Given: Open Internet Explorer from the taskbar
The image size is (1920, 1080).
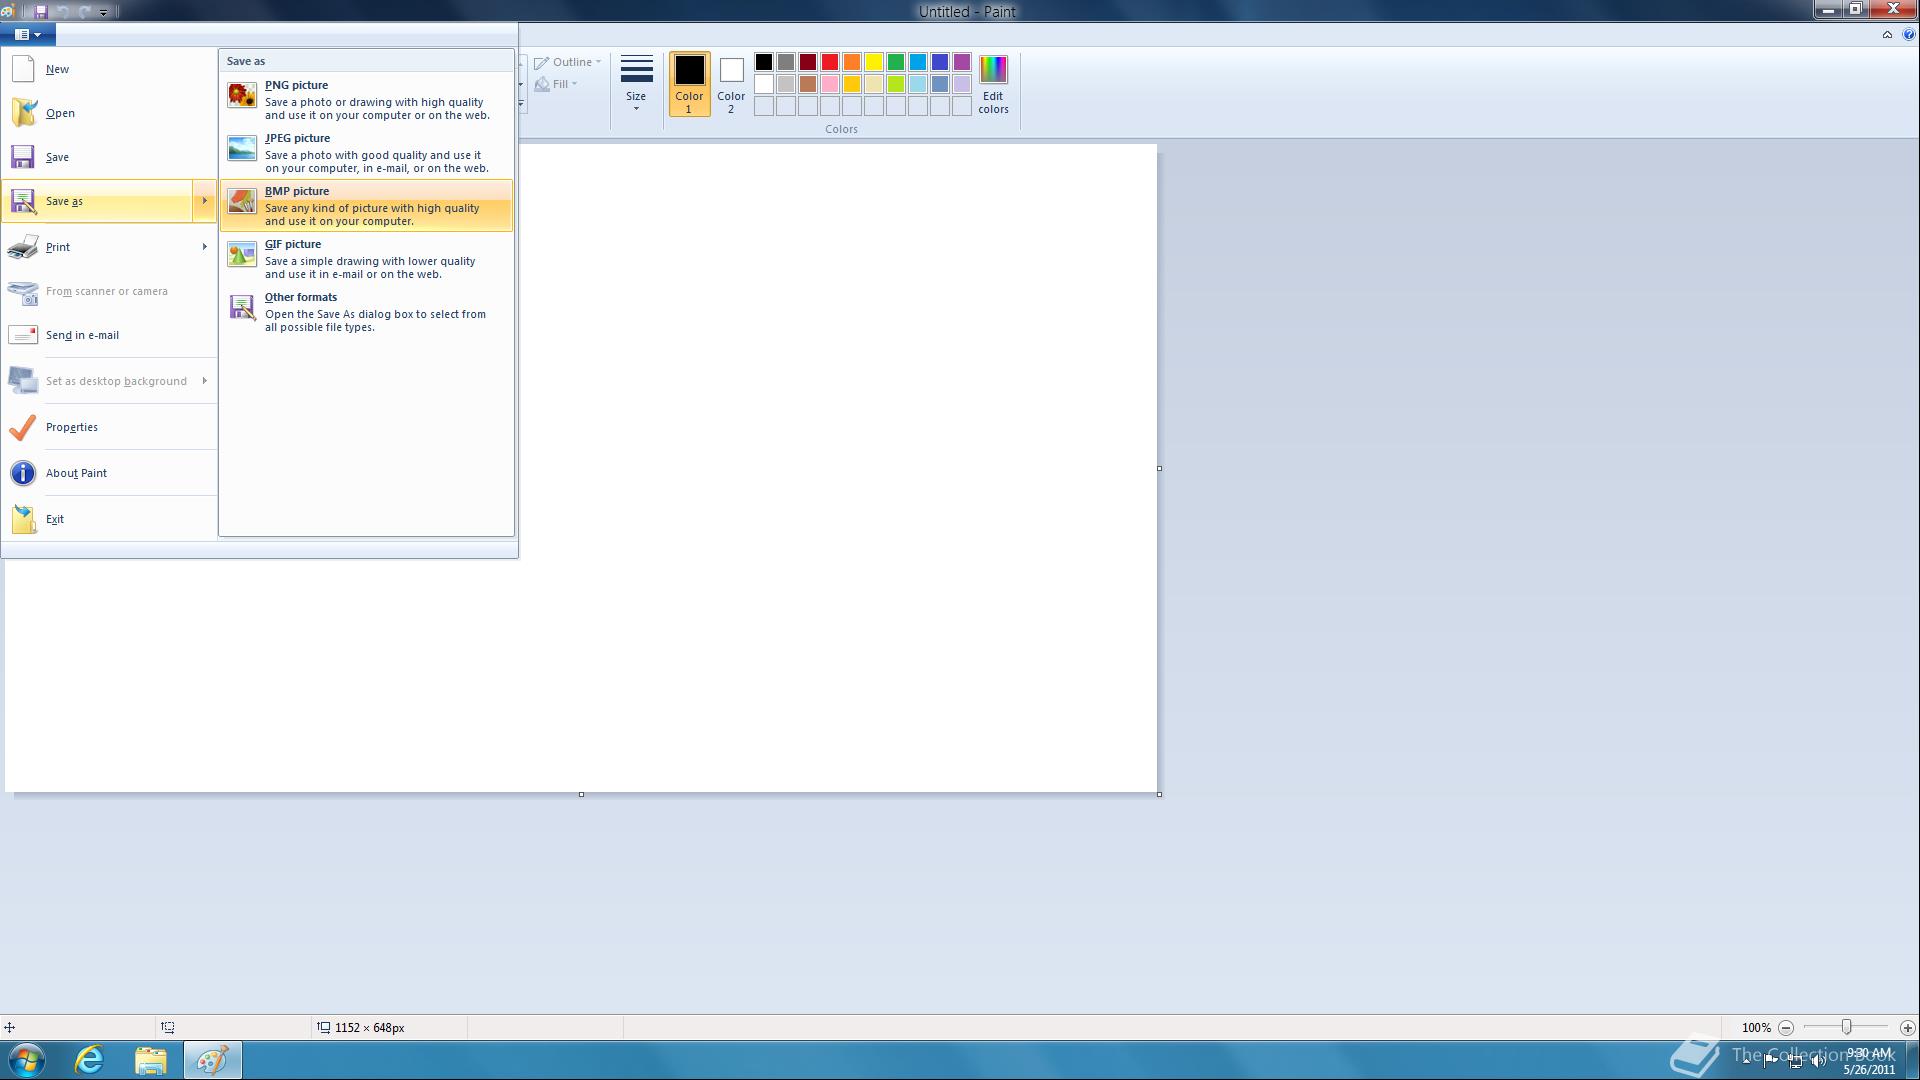Looking at the screenshot, I should (90, 1060).
